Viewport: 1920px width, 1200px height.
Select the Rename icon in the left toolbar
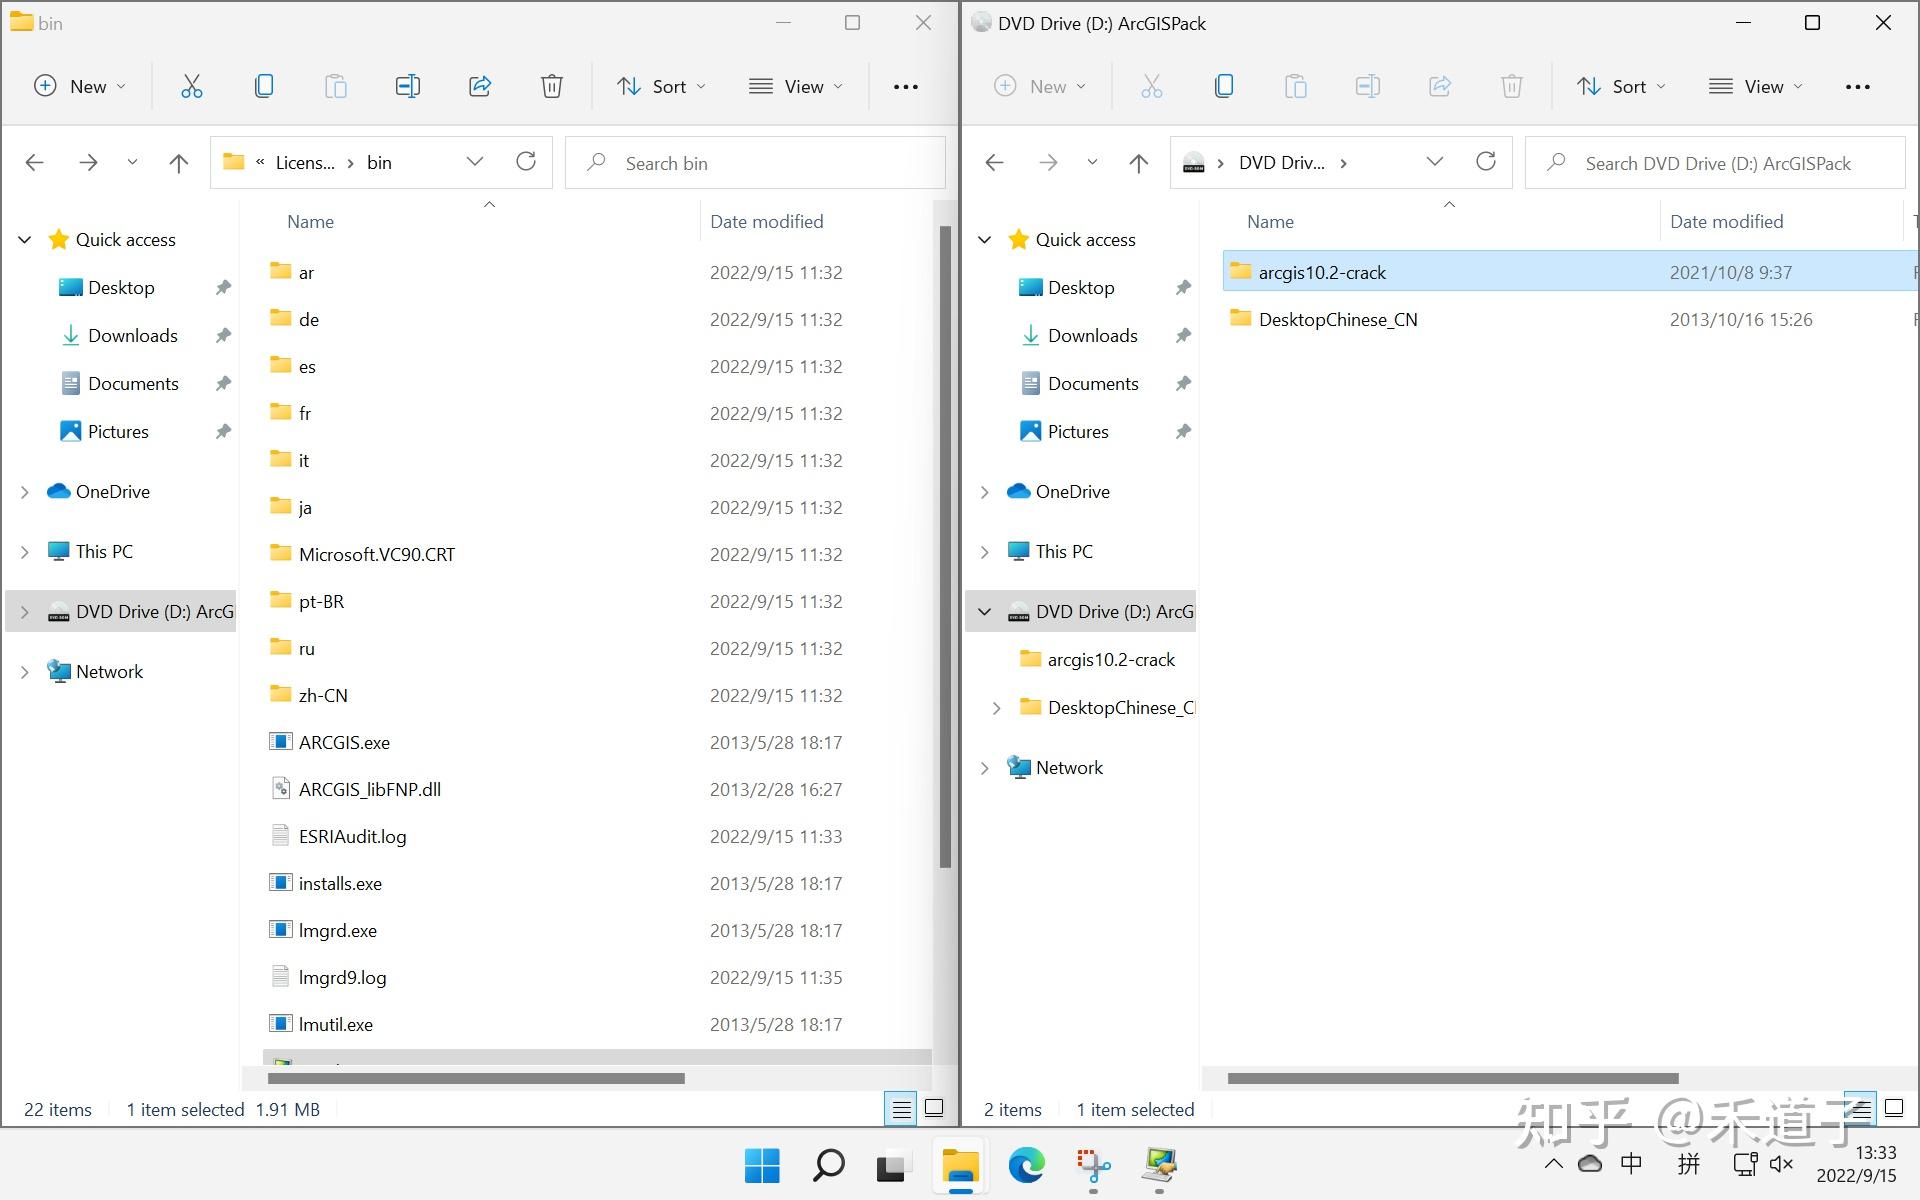pos(408,86)
